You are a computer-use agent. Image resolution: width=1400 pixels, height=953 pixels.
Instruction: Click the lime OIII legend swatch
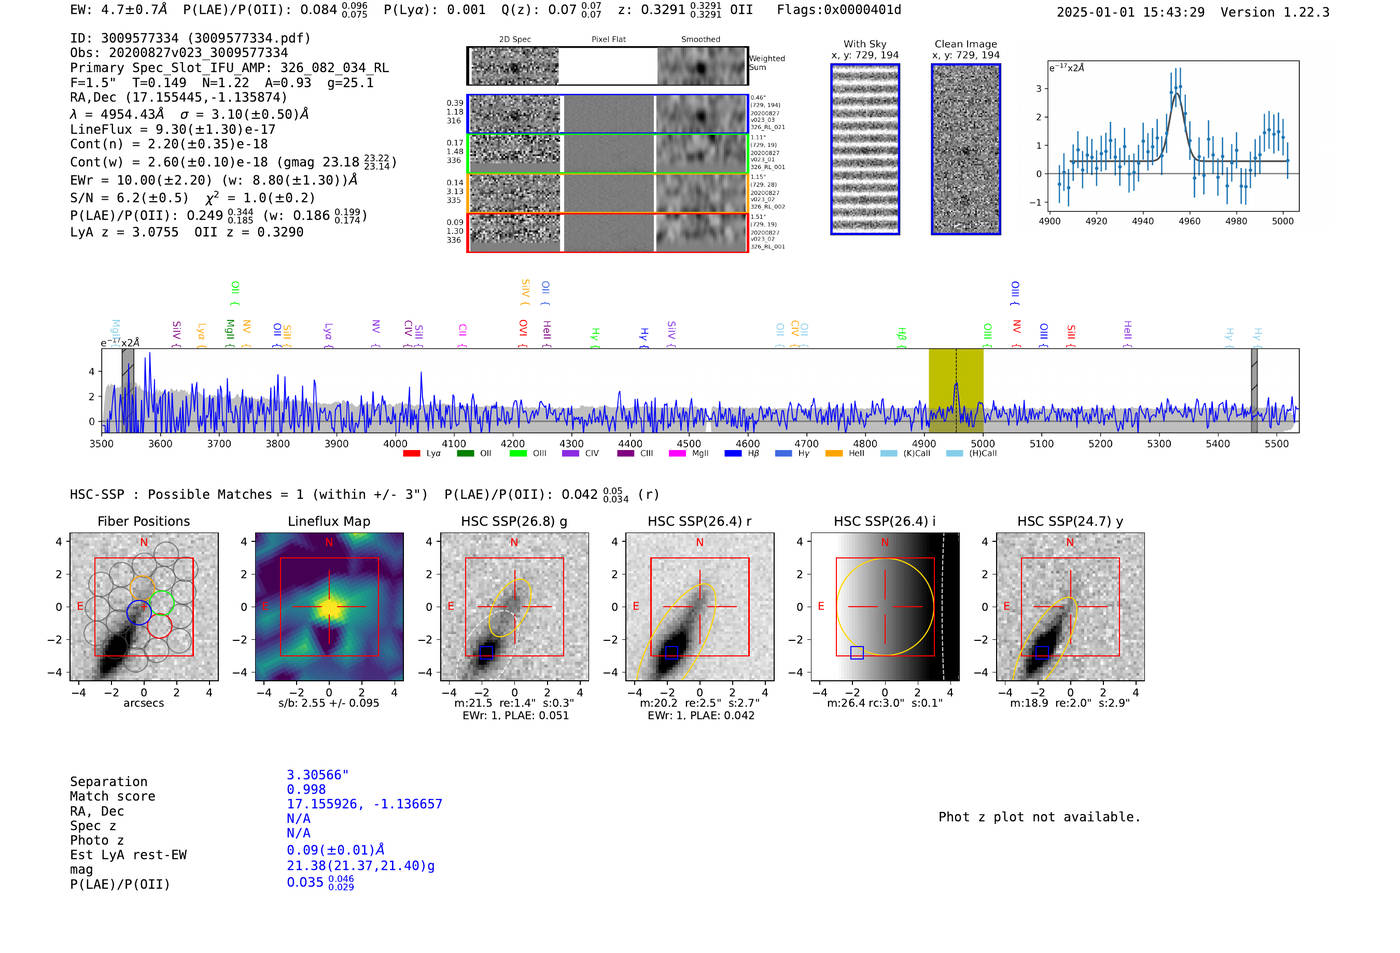[x=517, y=454]
